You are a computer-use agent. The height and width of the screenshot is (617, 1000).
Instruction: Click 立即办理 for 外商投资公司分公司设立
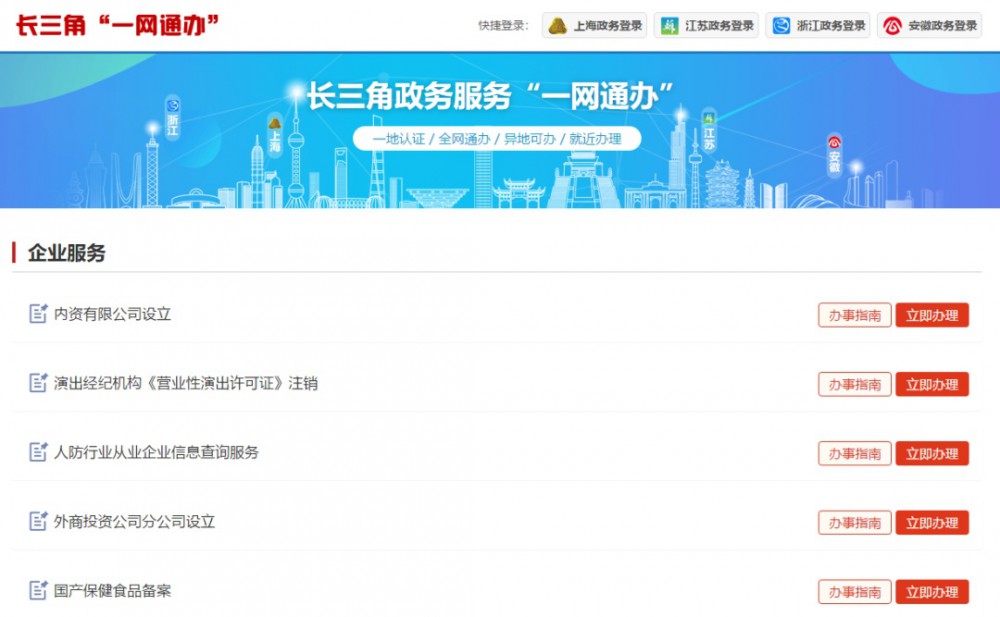[x=932, y=523]
